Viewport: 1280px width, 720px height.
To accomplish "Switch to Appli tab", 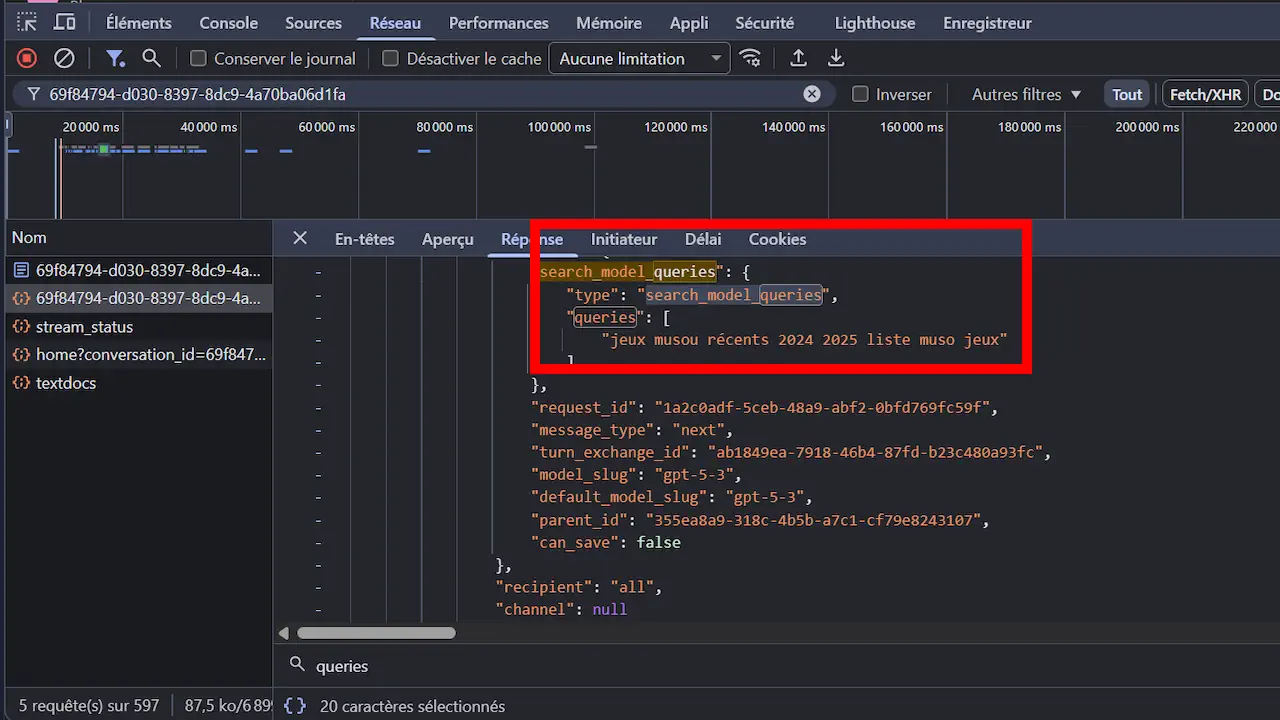I will [689, 23].
